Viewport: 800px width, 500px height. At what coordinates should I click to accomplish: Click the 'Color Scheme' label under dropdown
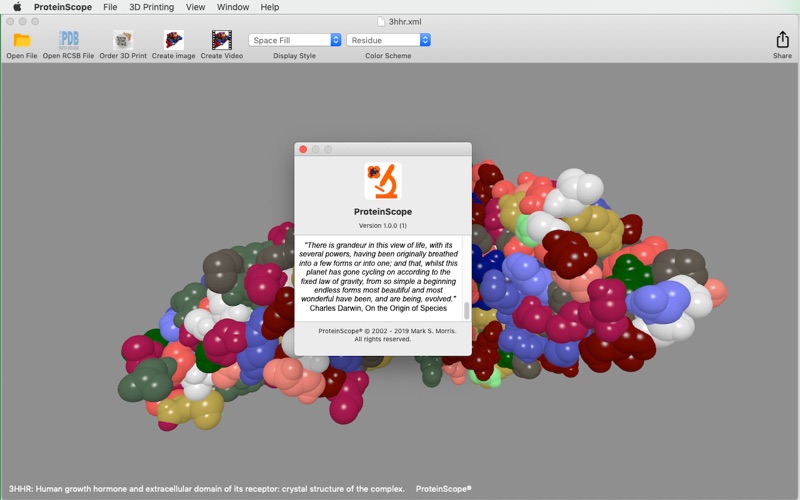coord(388,56)
